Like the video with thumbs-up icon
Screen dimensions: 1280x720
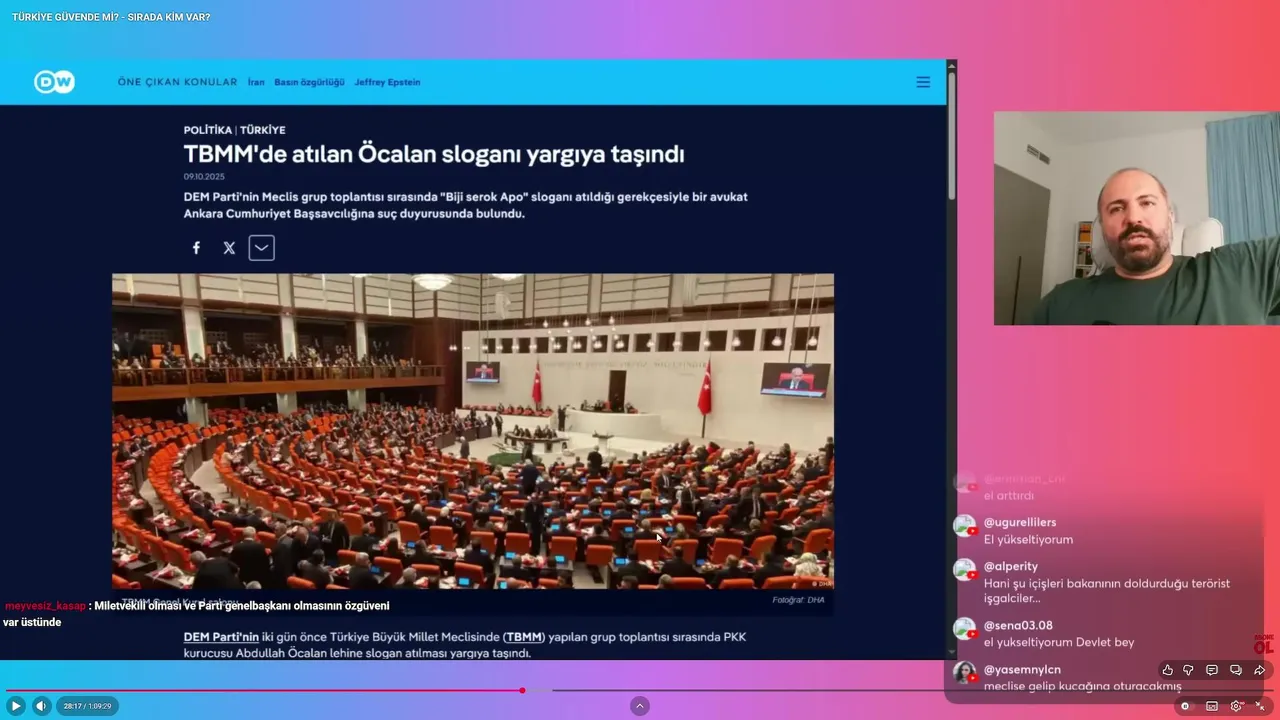pos(1167,670)
